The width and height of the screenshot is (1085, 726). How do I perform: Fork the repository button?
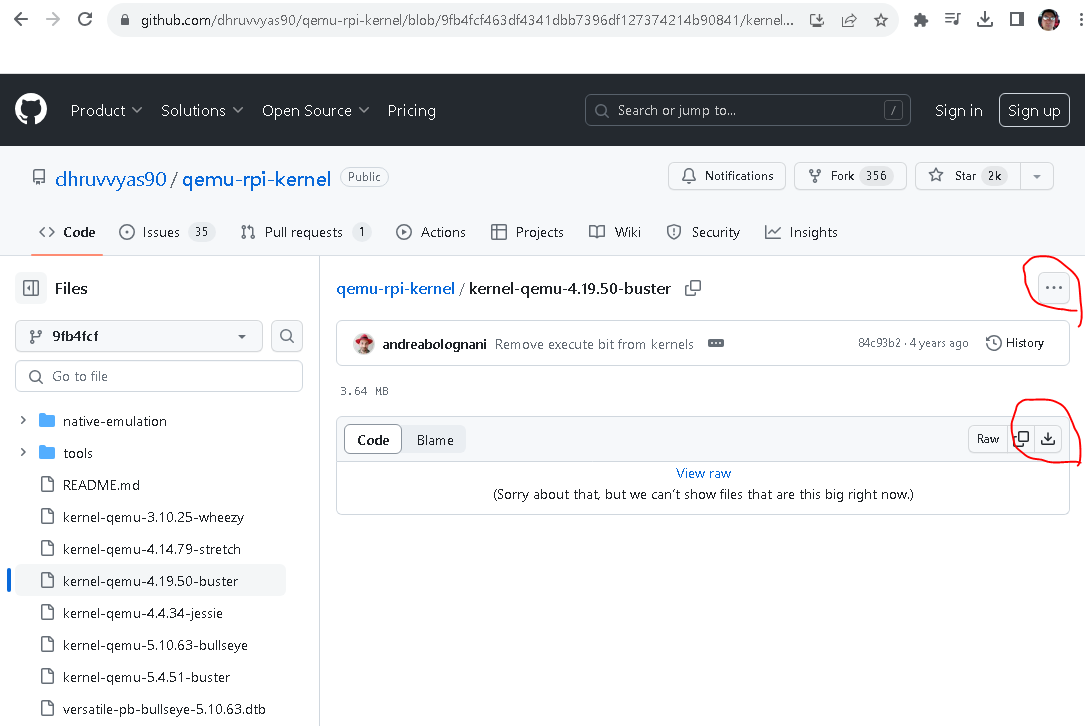click(850, 176)
